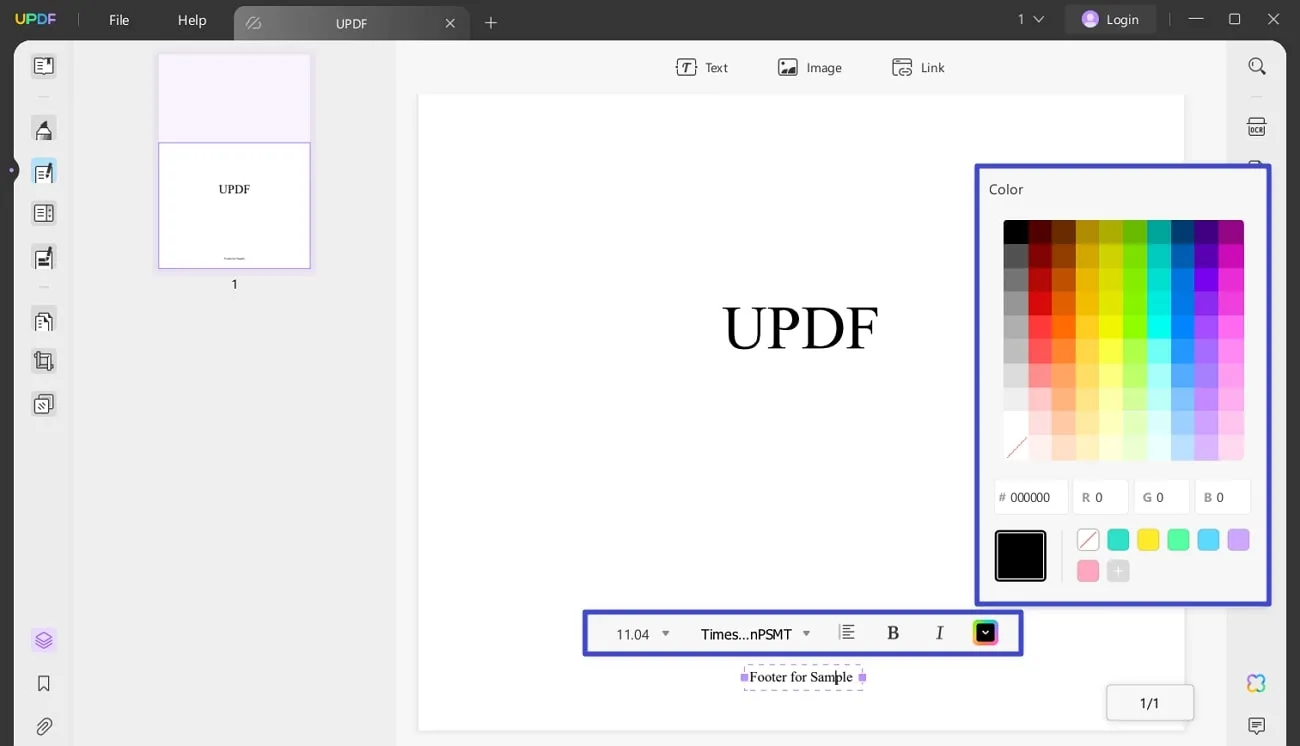Image resolution: width=1300 pixels, height=746 pixels.
Task: Select the Image editing tool
Action: (x=810, y=68)
